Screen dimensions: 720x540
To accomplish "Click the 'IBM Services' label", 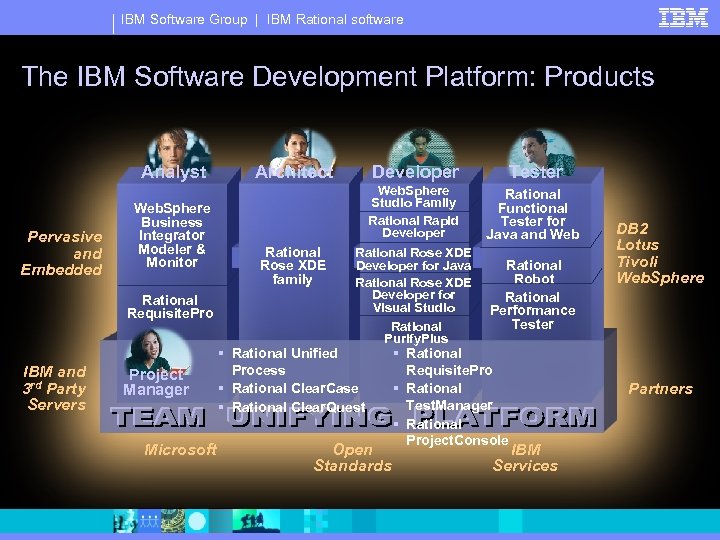I will 525,457.
